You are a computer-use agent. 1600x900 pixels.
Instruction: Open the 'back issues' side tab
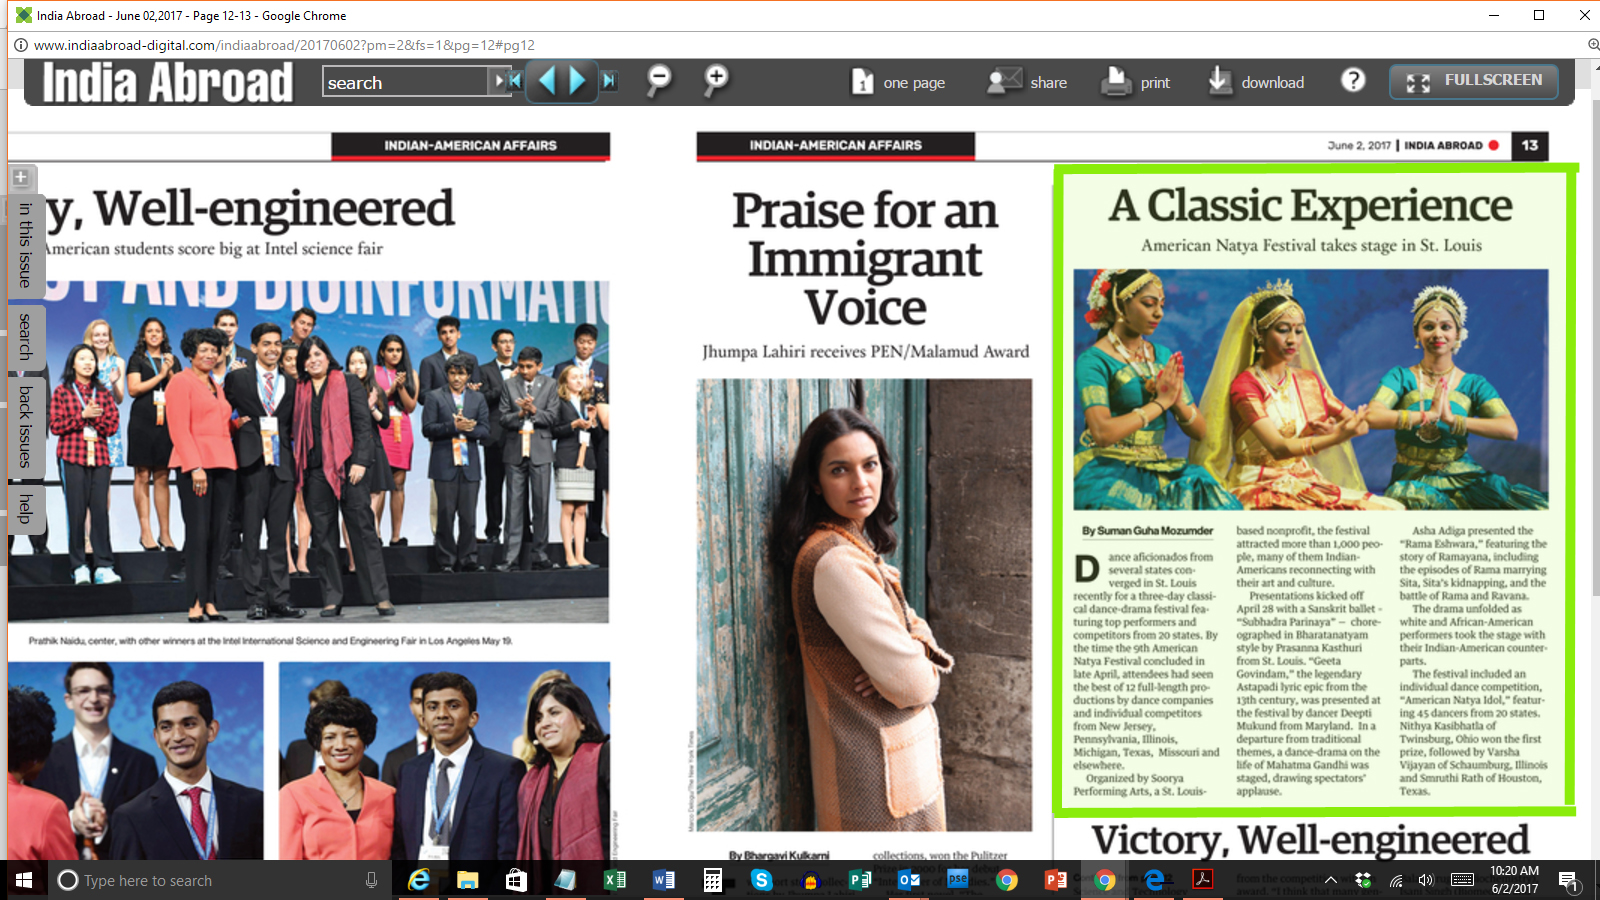25,427
